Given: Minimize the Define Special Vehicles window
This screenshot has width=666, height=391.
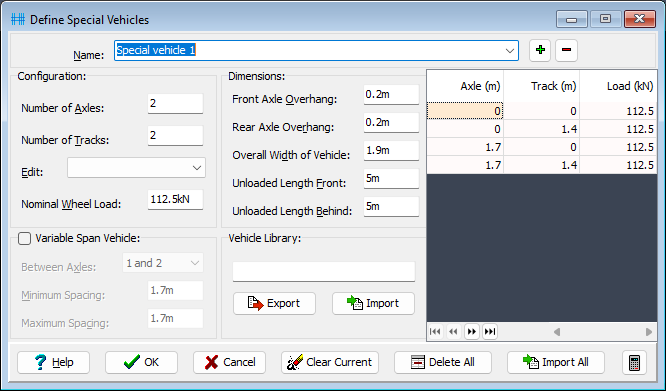Looking at the screenshot, I should [572, 19].
